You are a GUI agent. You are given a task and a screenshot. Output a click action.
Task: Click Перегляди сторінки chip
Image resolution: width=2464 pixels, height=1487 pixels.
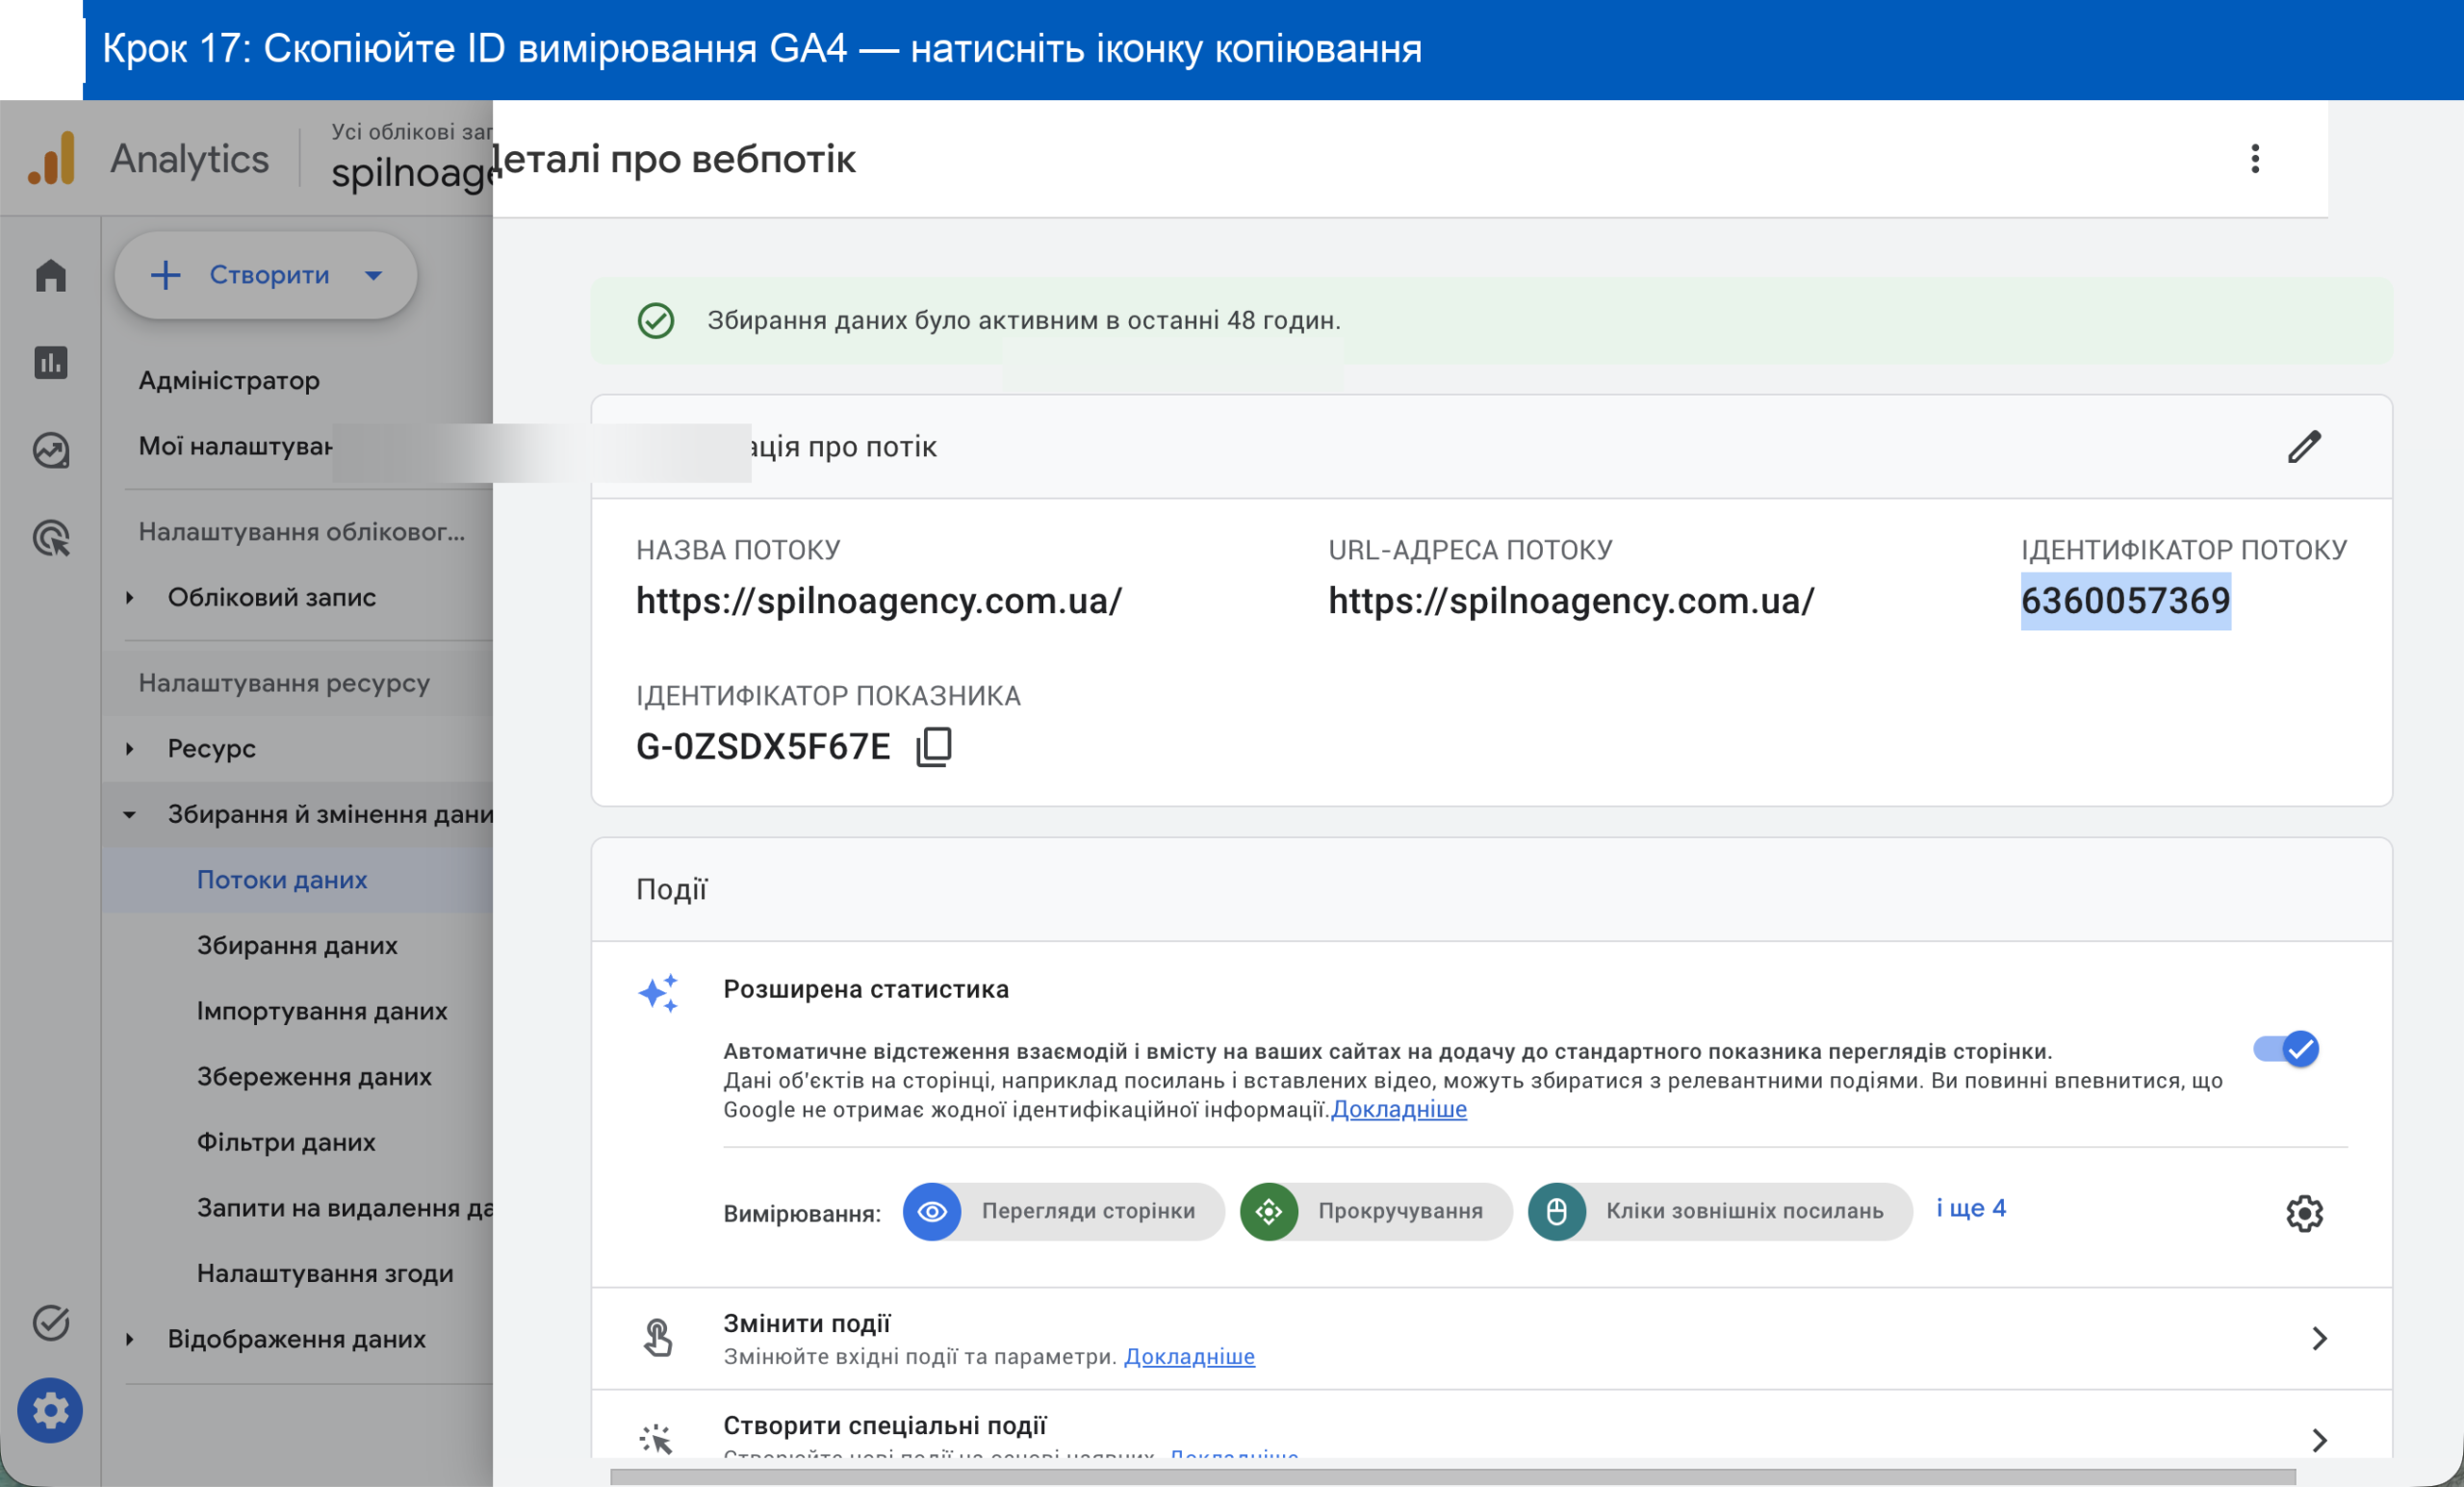click(x=1064, y=1212)
